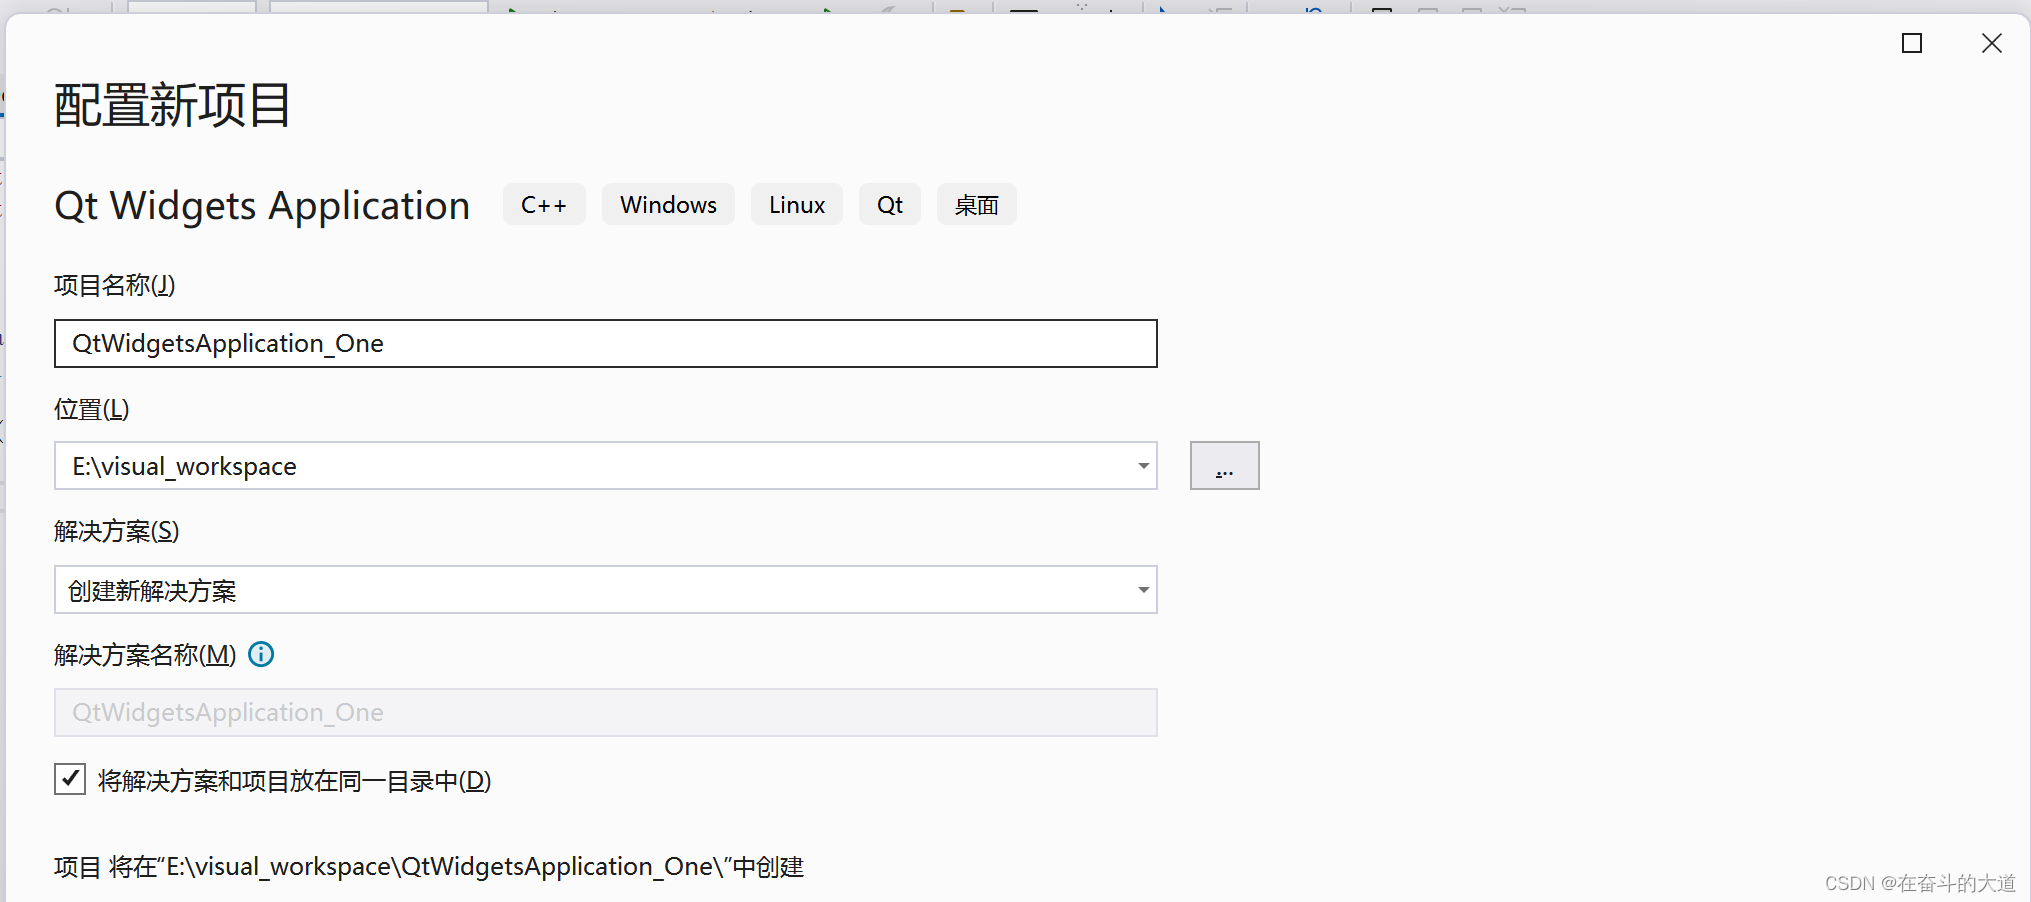
Task: Click the 项目名称(J) label
Action: pos(115,285)
